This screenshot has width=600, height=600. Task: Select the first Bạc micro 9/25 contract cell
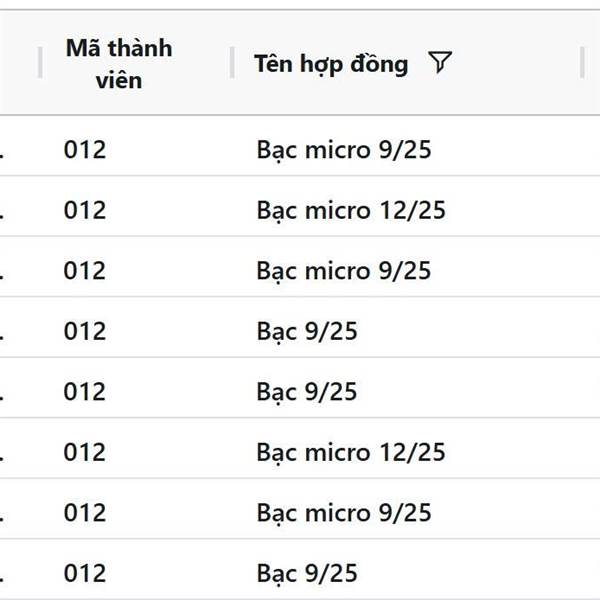coord(344,150)
